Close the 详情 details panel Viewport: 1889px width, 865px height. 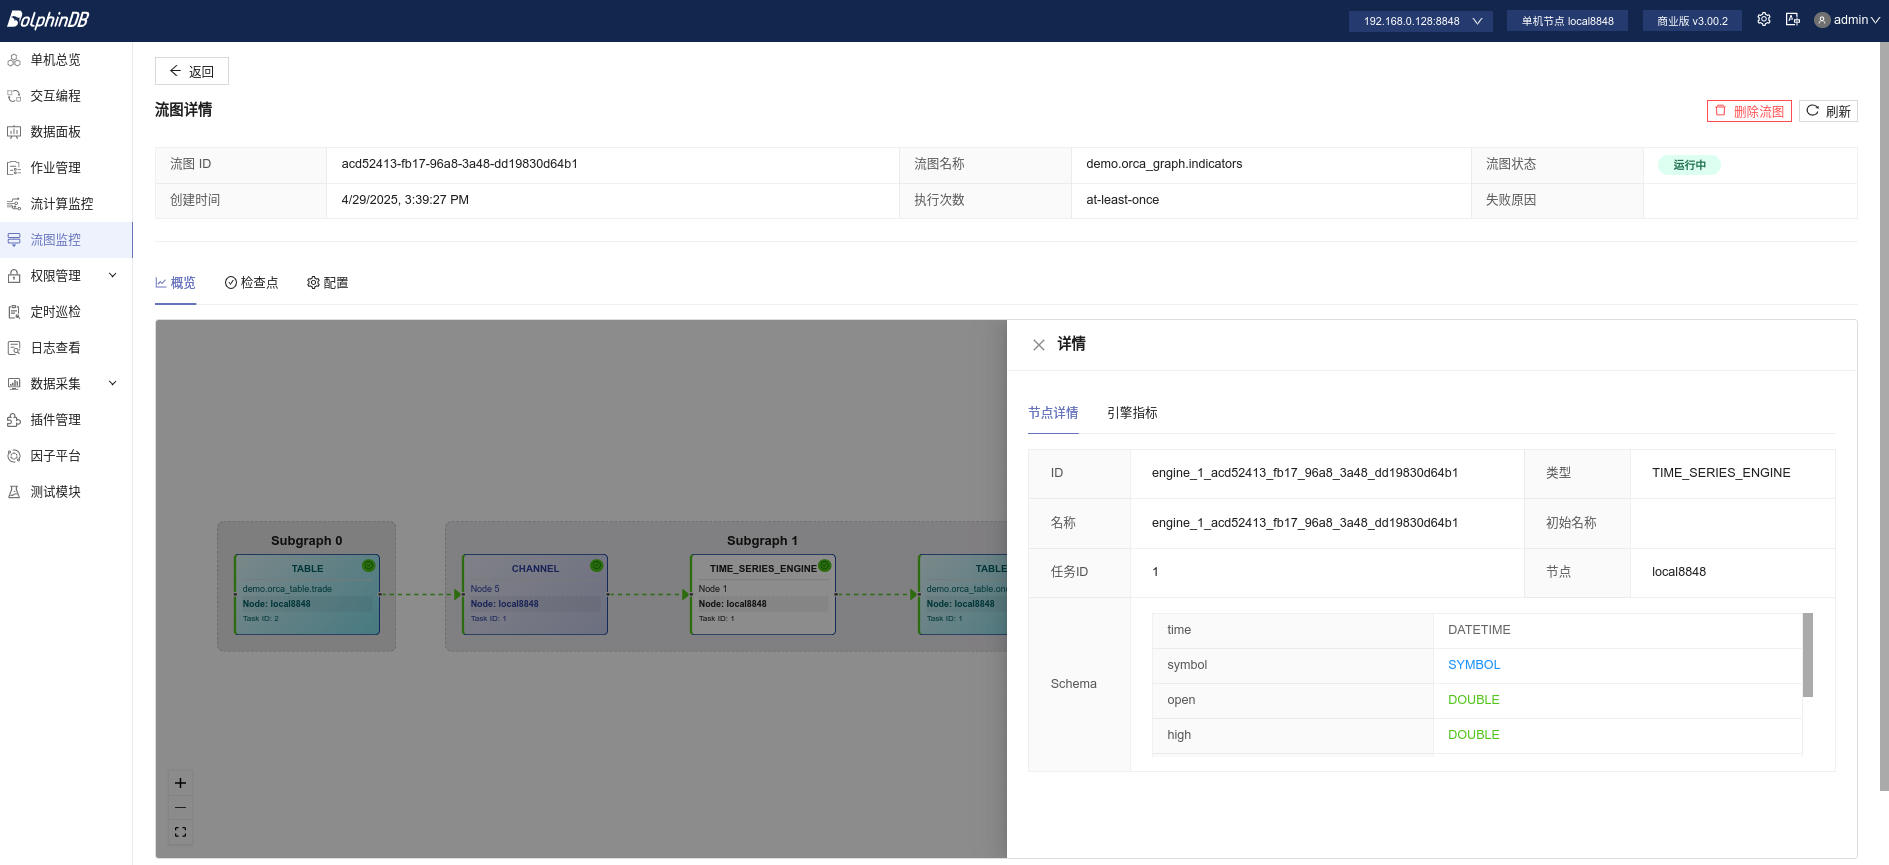point(1039,345)
